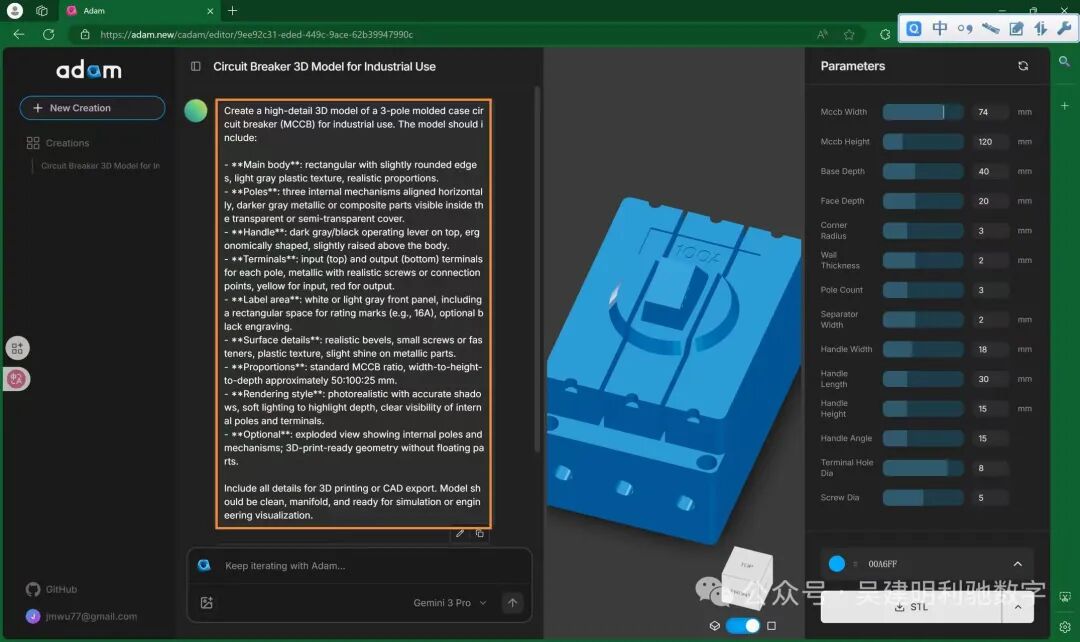
Task: Click the Creations grid icon in sidebar
Action: tap(32, 142)
